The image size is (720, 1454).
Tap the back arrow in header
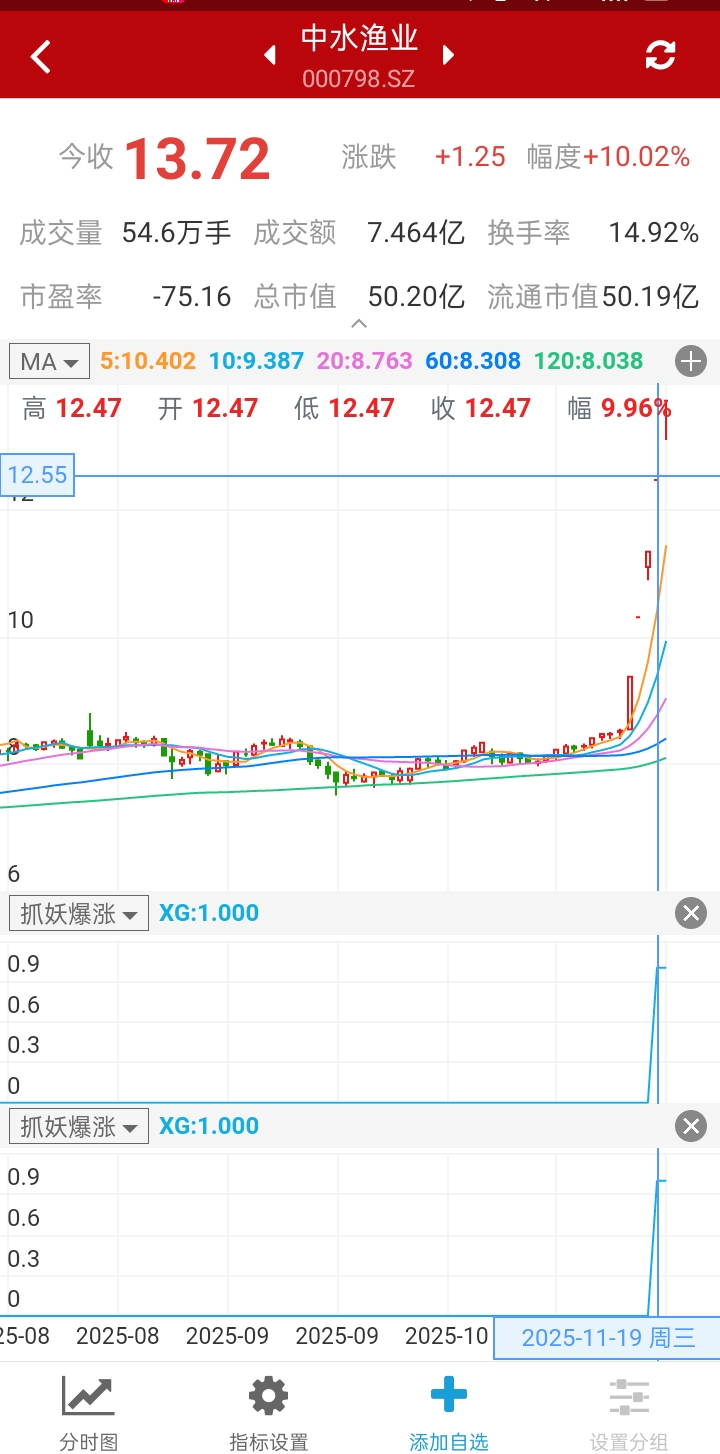click(41, 57)
